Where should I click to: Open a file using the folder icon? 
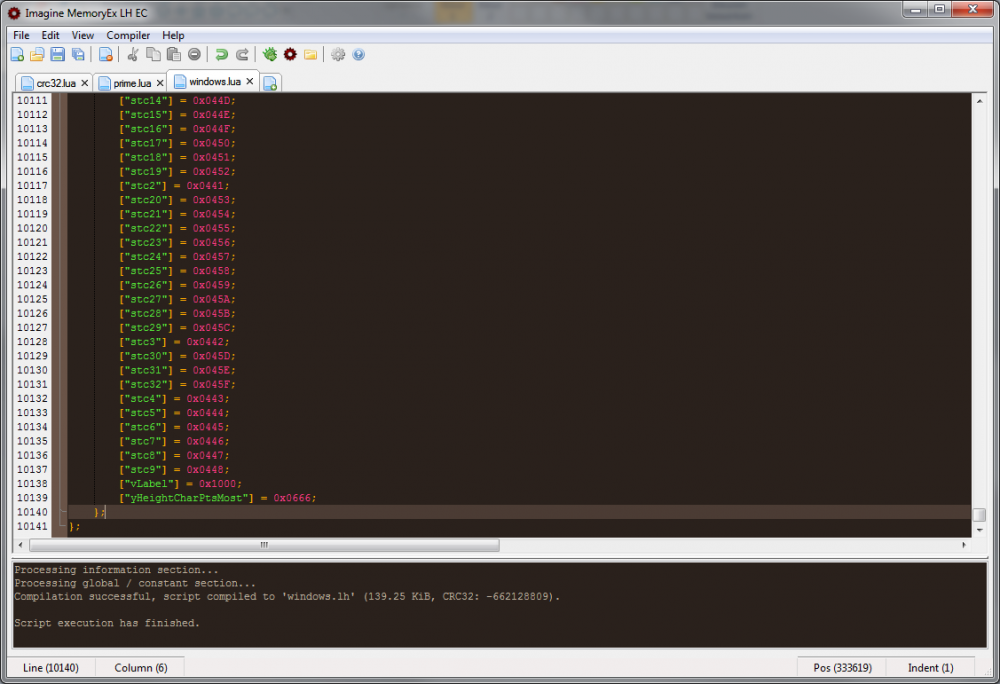(x=37, y=55)
